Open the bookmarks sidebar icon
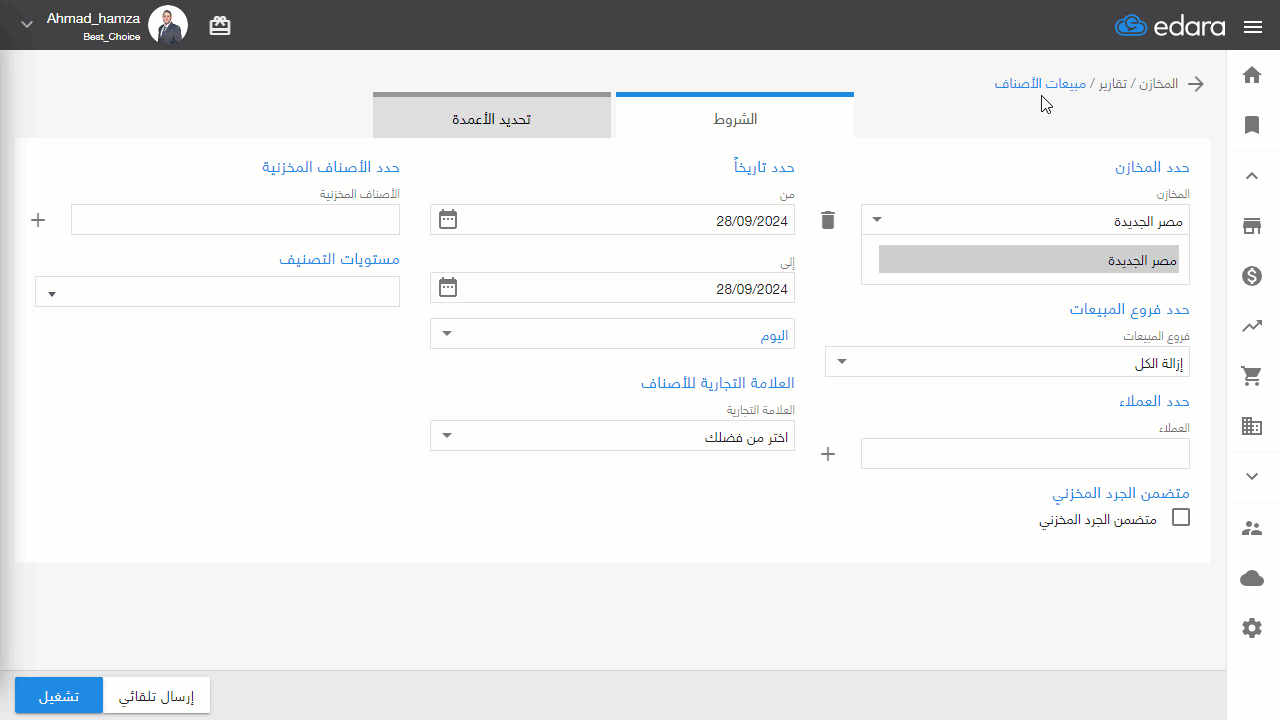Viewport: 1280px width, 720px height. [x=1252, y=125]
